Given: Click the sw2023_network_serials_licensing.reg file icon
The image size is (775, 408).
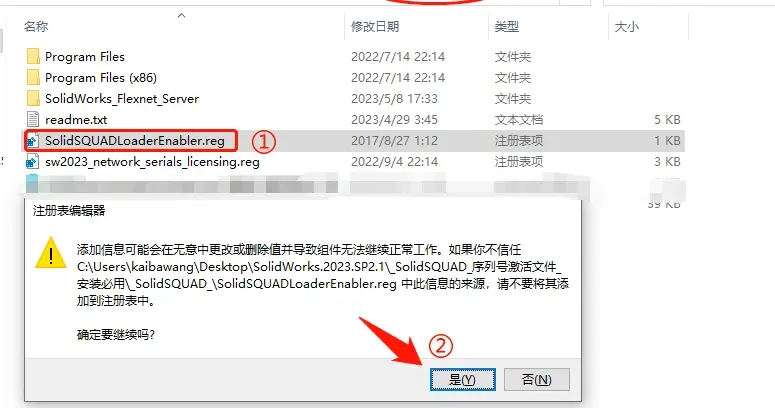Looking at the screenshot, I should 33,161.
